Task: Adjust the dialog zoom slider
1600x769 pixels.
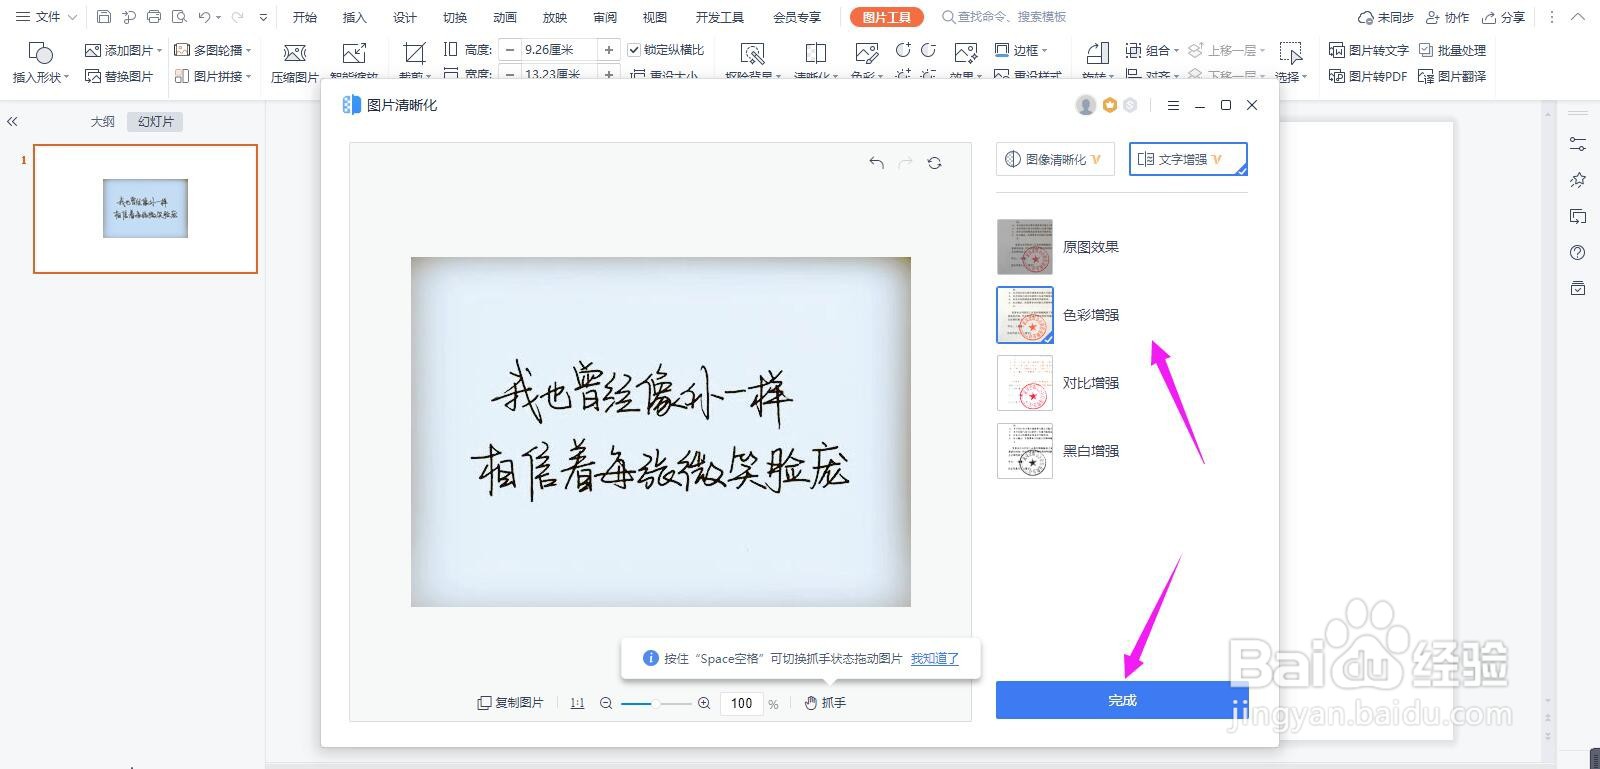Action: pos(656,703)
